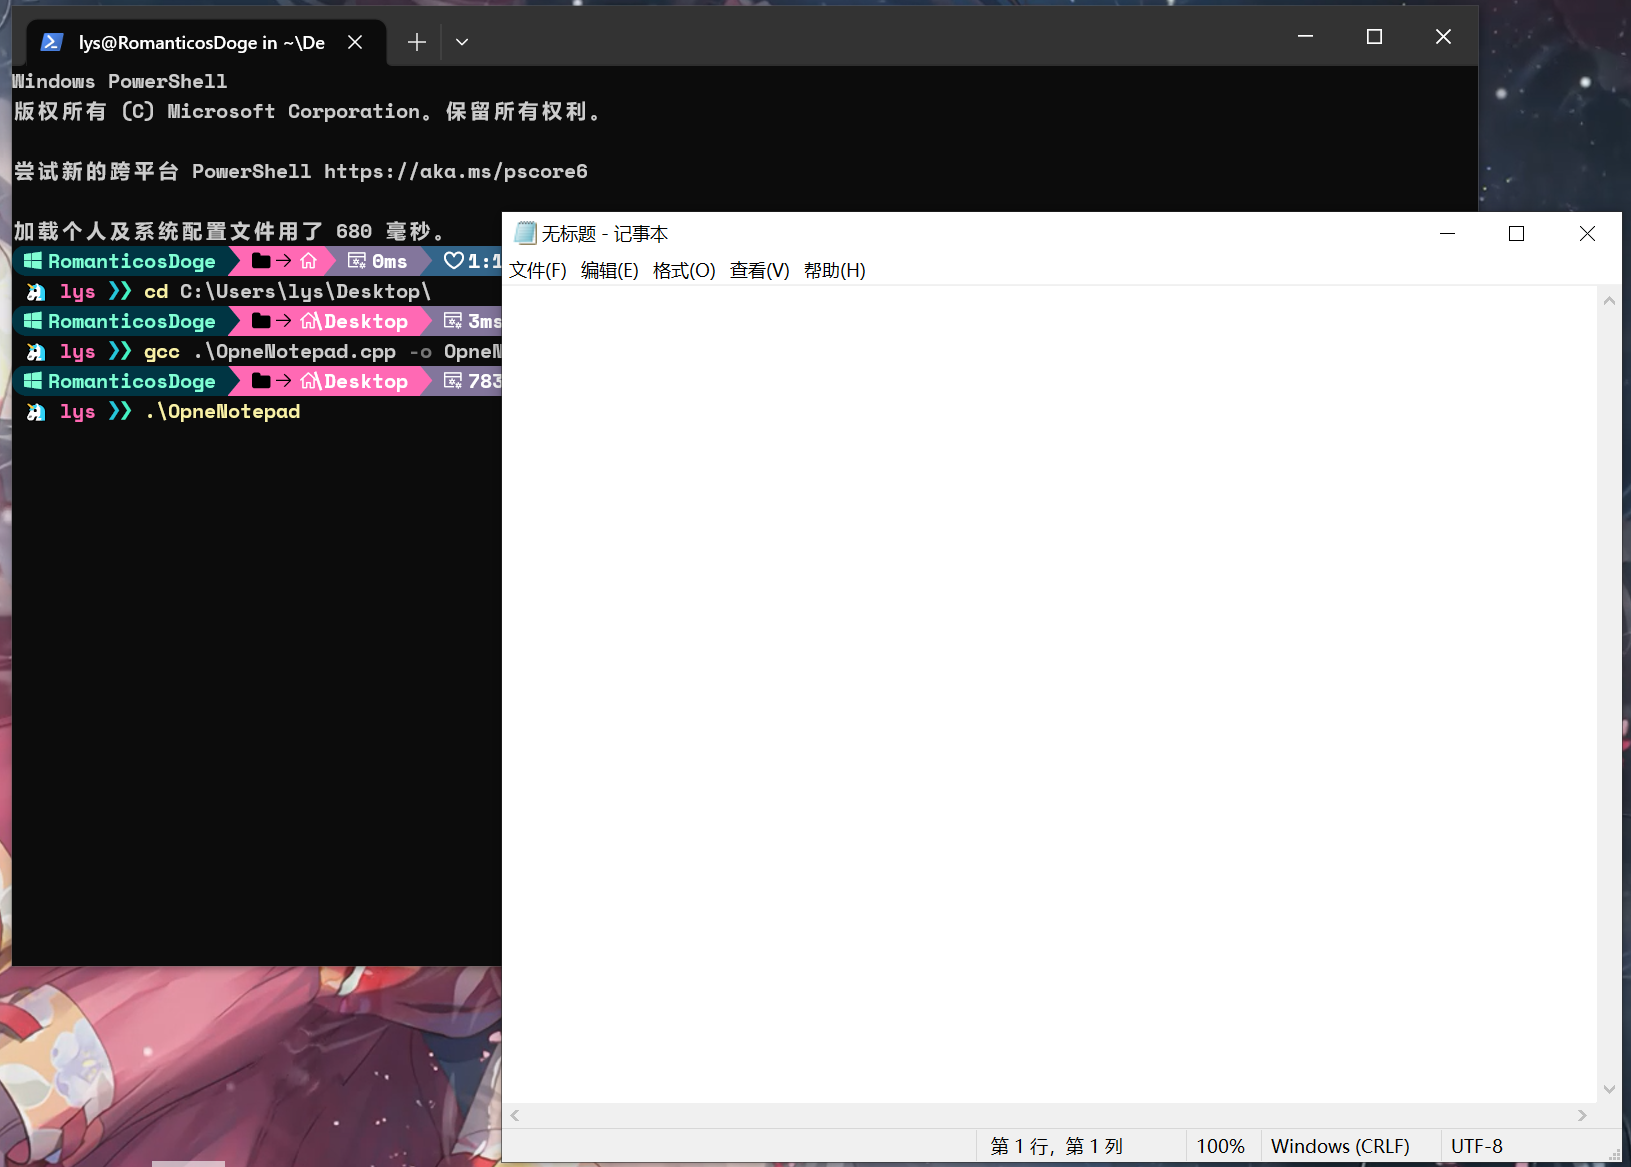Screen dimensions: 1631x1167
Task: Open the 文件(F) menu in Notepad
Action: [538, 271]
